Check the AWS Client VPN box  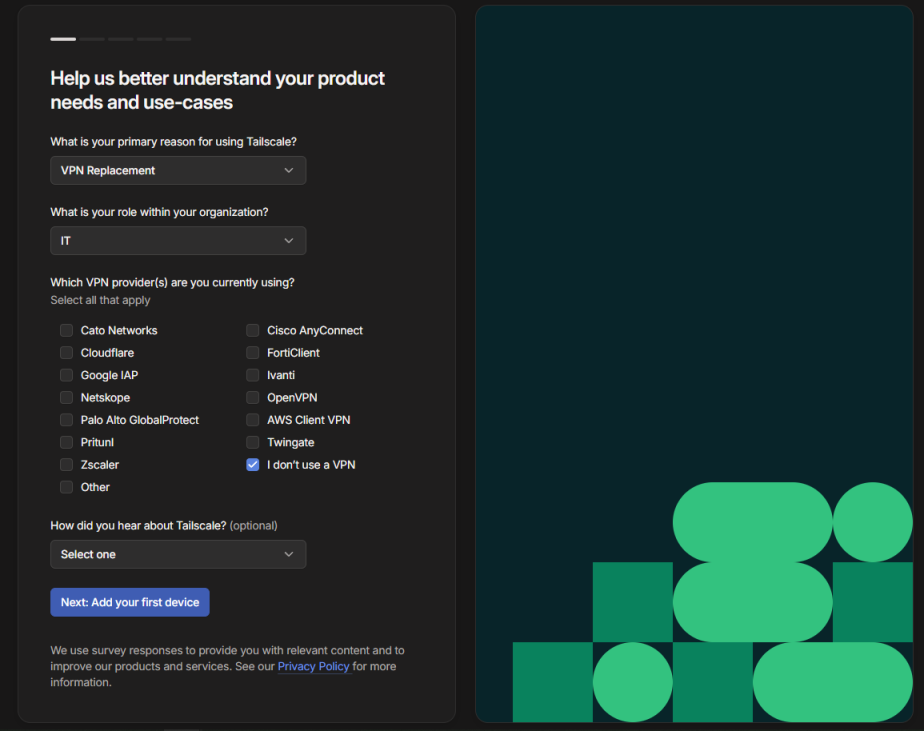(x=253, y=420)
